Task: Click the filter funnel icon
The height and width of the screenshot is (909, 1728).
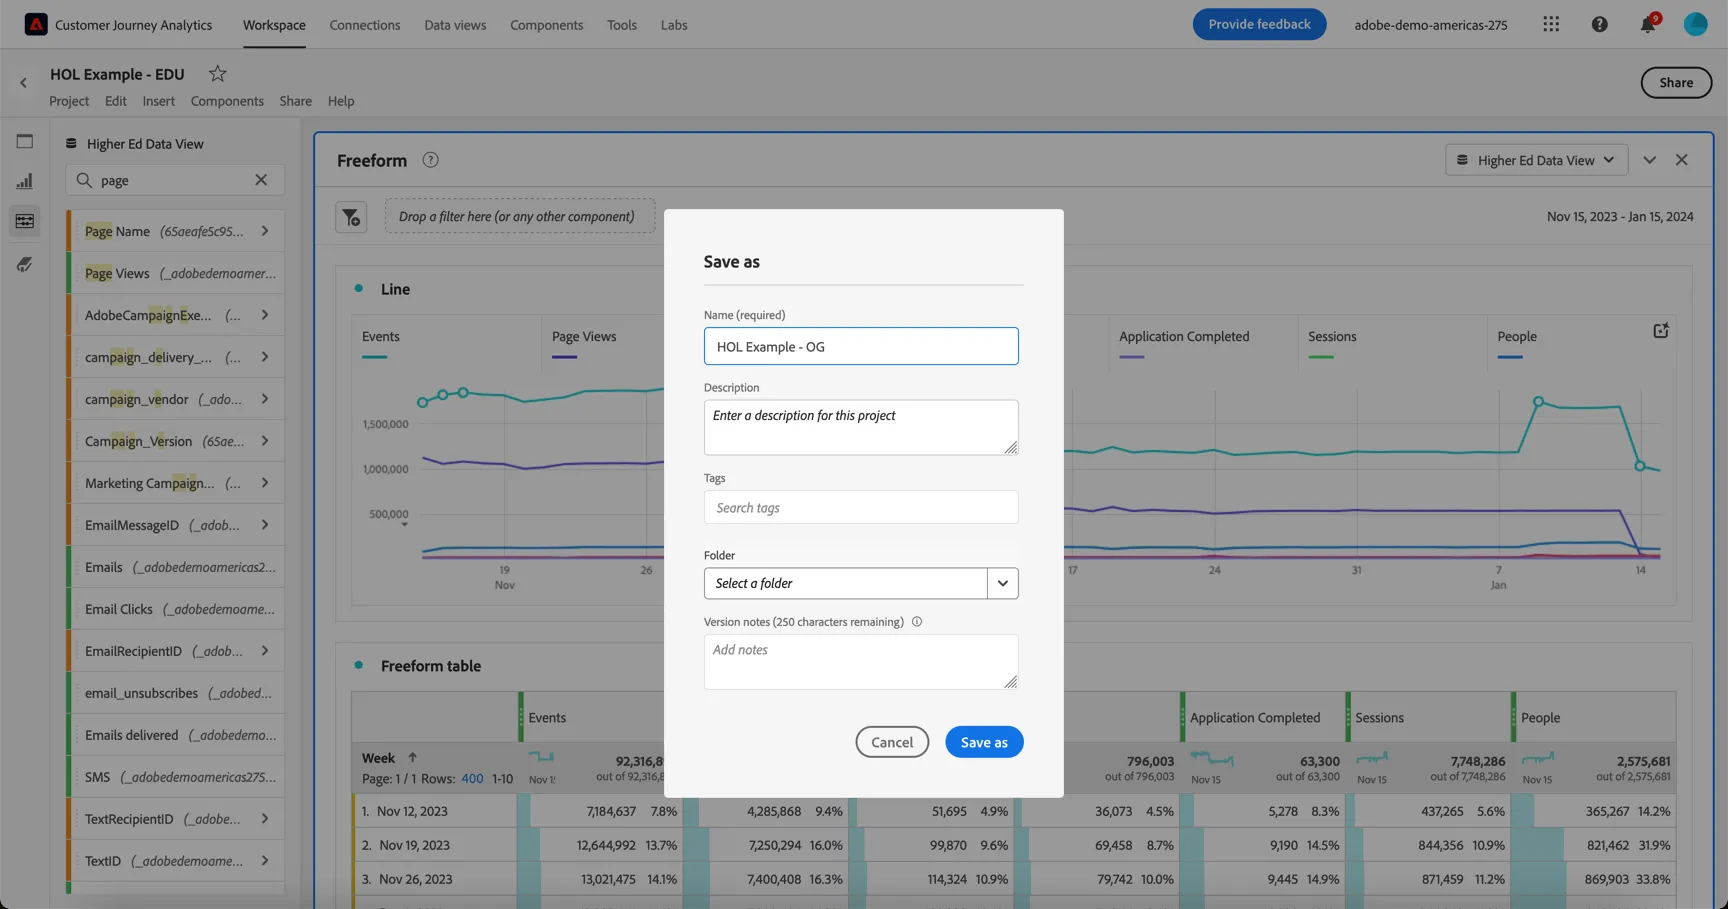Action: 351,217
